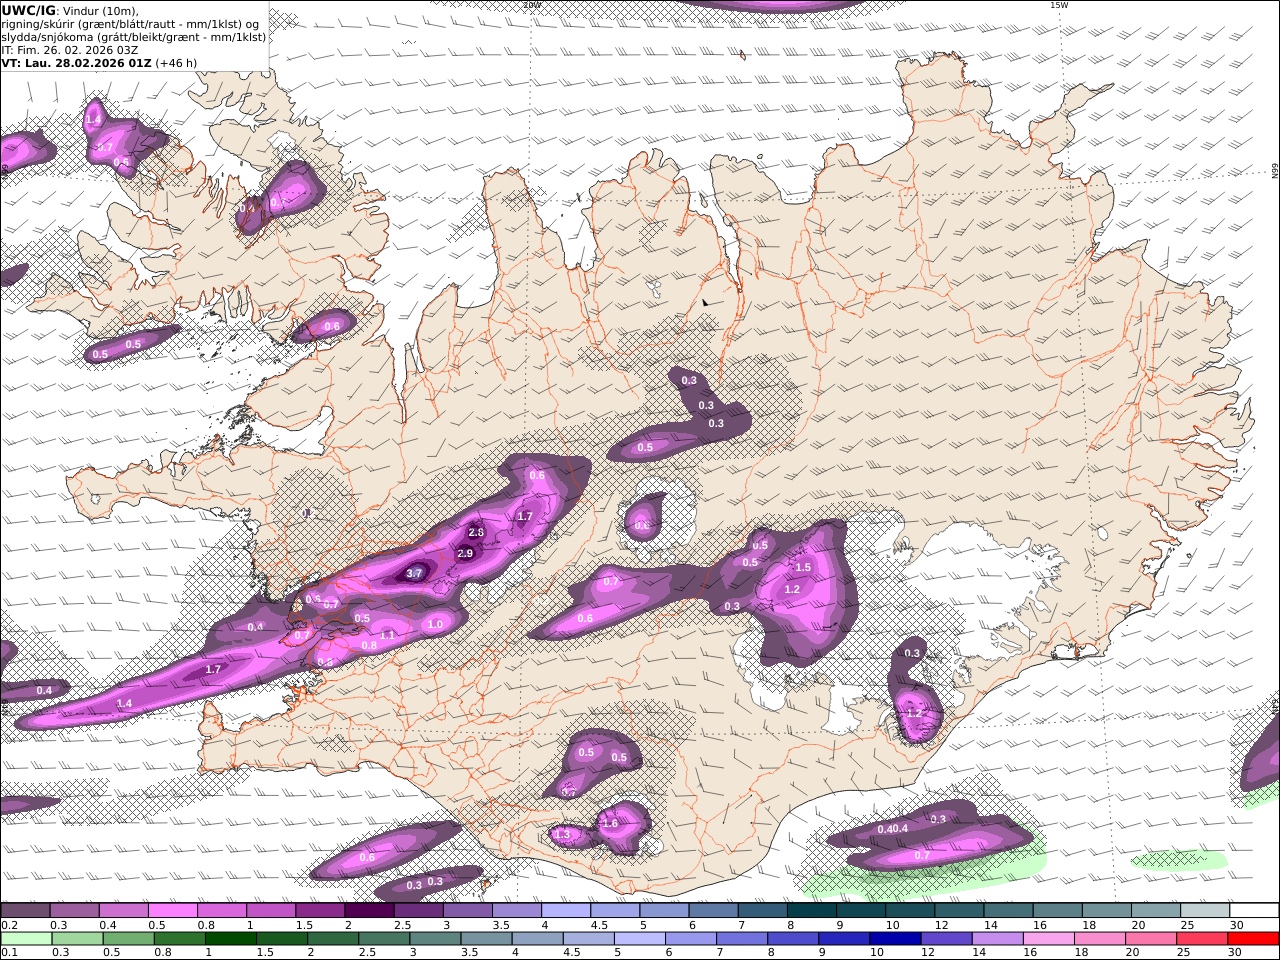Pick the top-row legend swatch starting at 14
Viewport: 1280px width, 960px height.
(x=1008, y=910)
